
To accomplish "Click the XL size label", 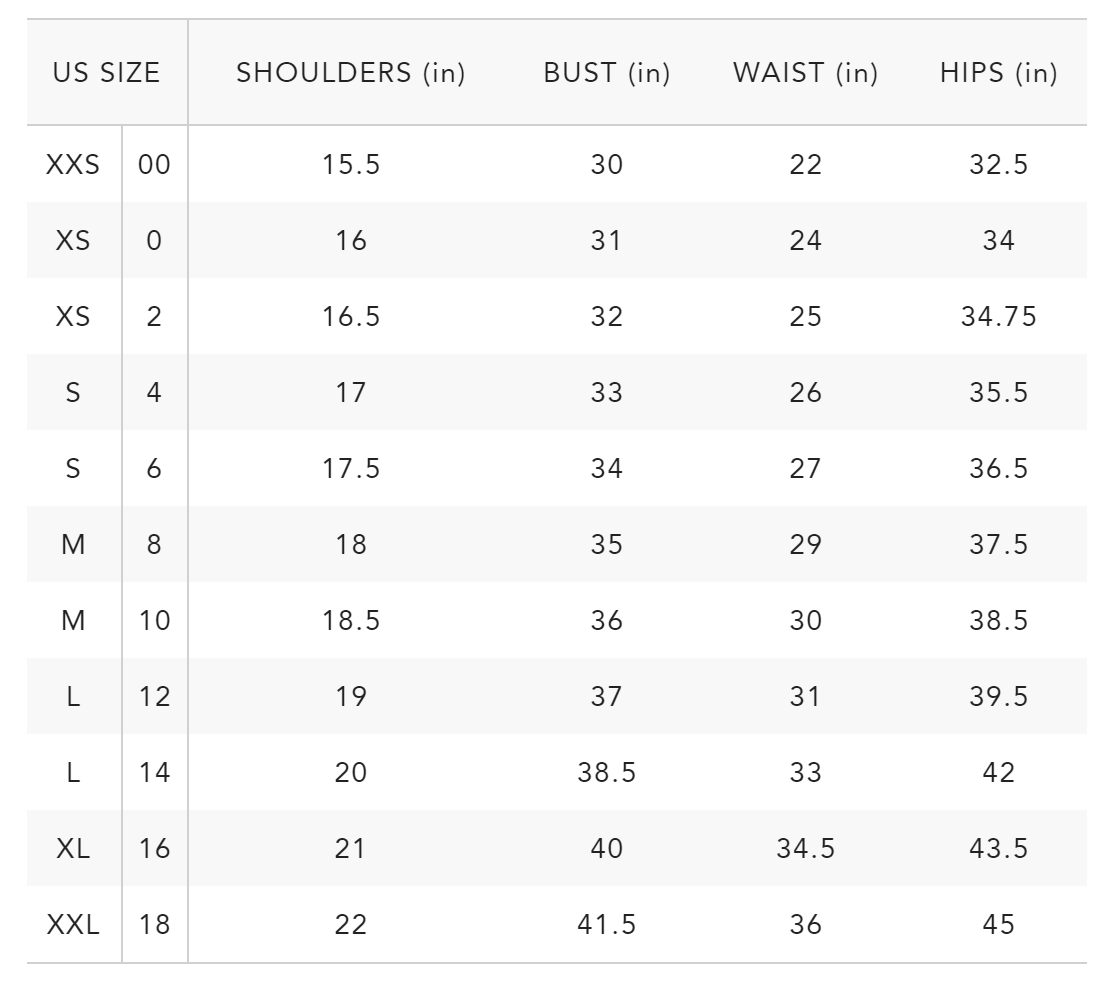I will click(73, 849).
